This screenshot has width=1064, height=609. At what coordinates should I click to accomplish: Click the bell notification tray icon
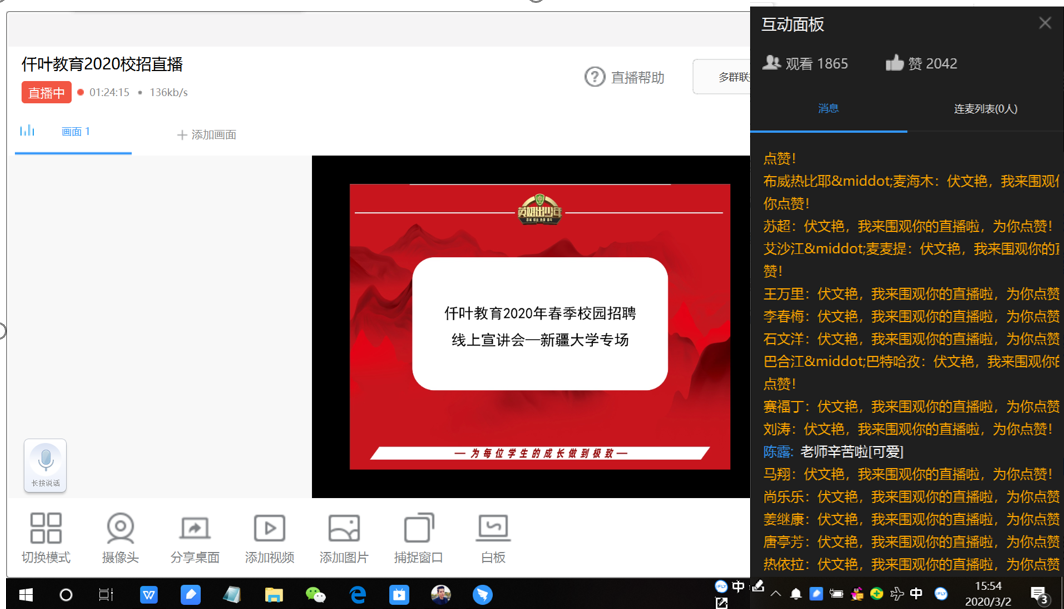coord(796,594)
